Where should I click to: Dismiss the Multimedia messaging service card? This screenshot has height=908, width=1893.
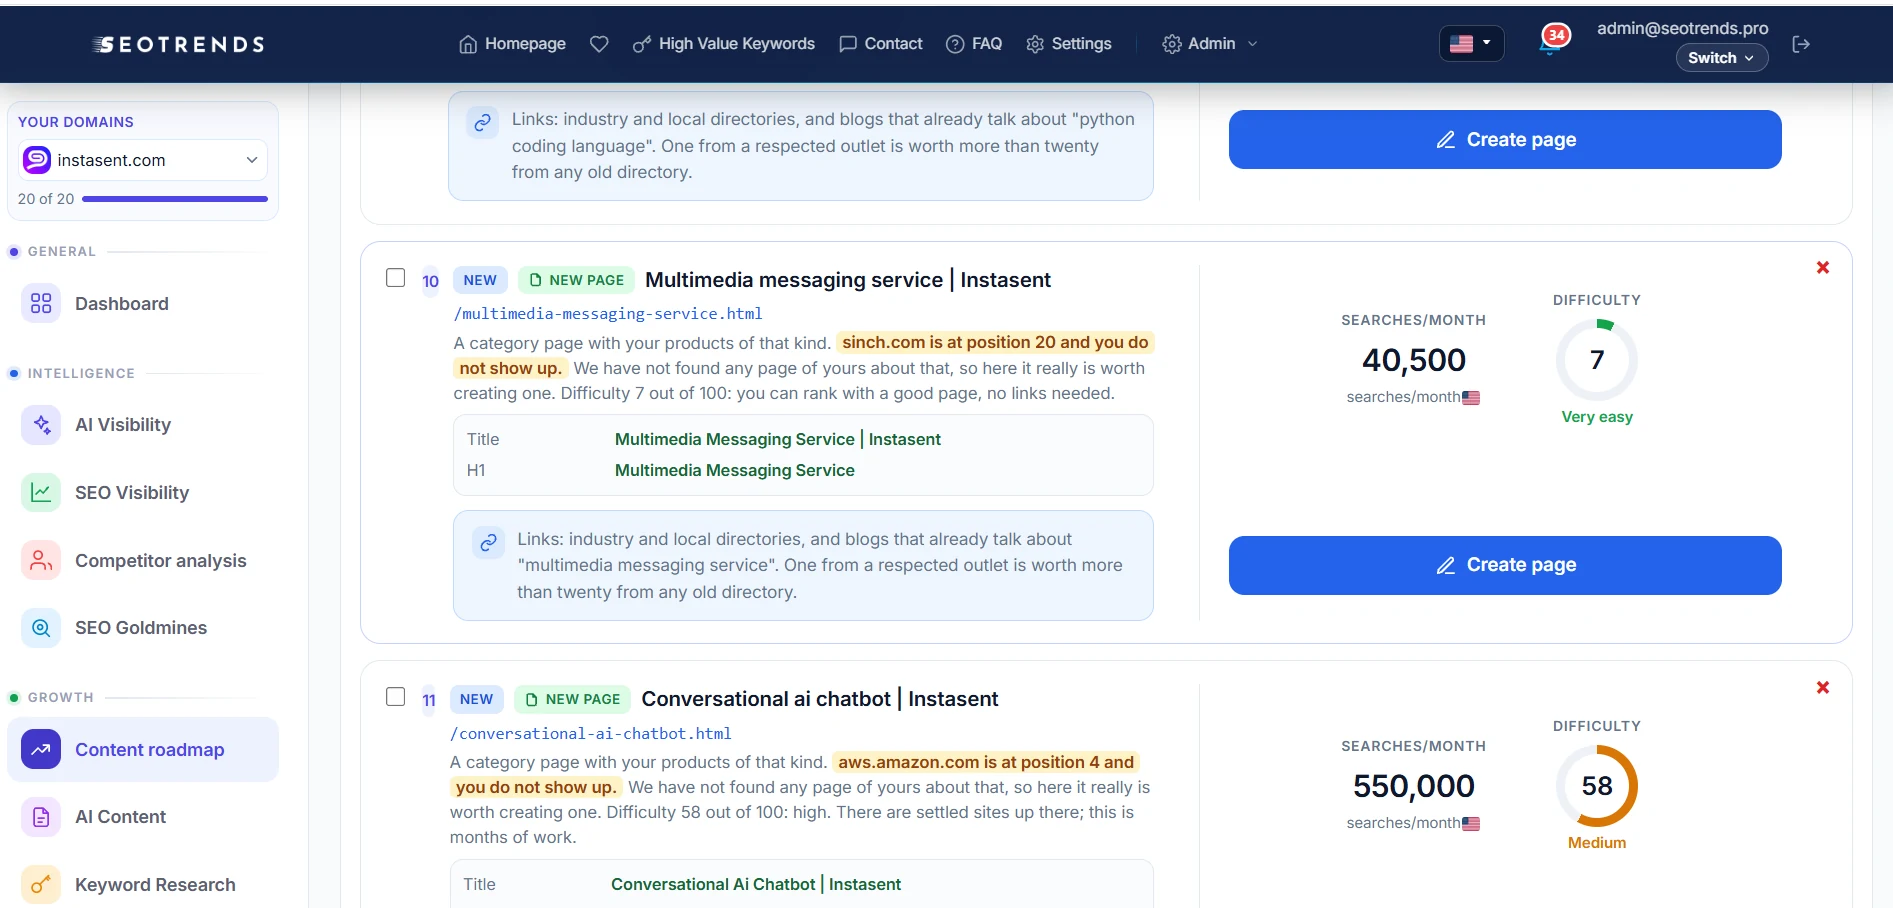pyautogui.click(x=1823, y=267)
